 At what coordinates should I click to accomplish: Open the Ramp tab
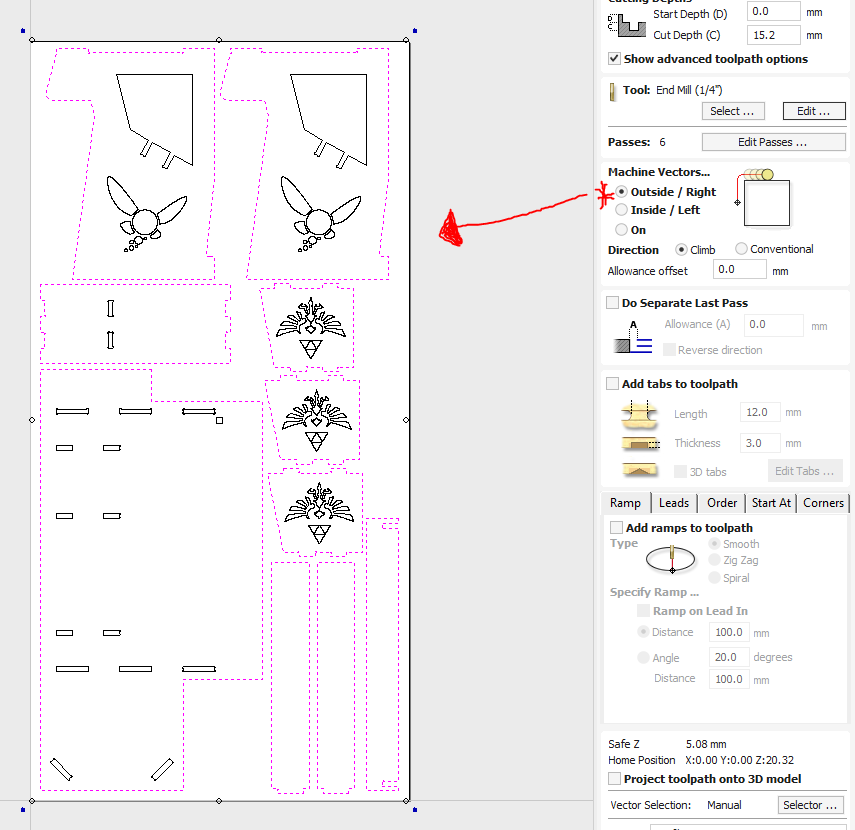[625, 503]
